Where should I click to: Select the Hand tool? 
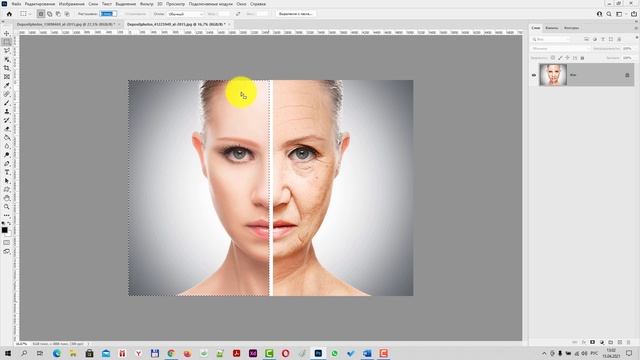point(7,198)
